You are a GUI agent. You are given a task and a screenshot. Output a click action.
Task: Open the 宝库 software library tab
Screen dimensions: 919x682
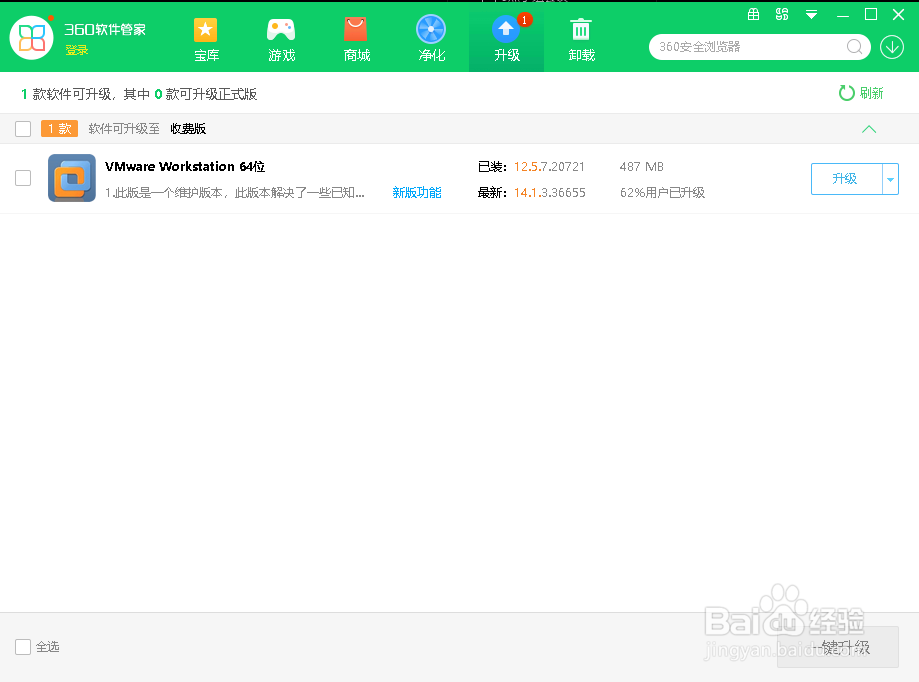point(206,39)
